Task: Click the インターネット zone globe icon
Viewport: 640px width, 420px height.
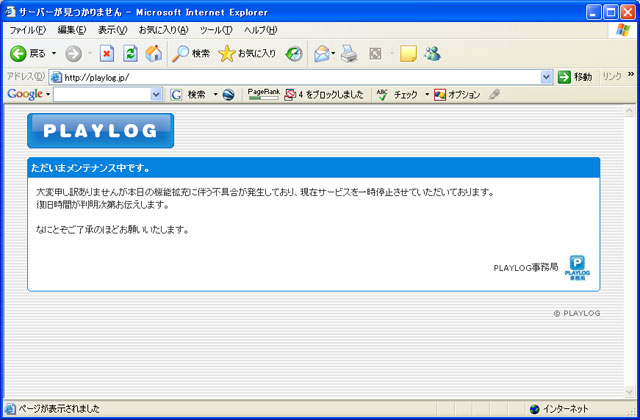Action: [x=534, y=409]
